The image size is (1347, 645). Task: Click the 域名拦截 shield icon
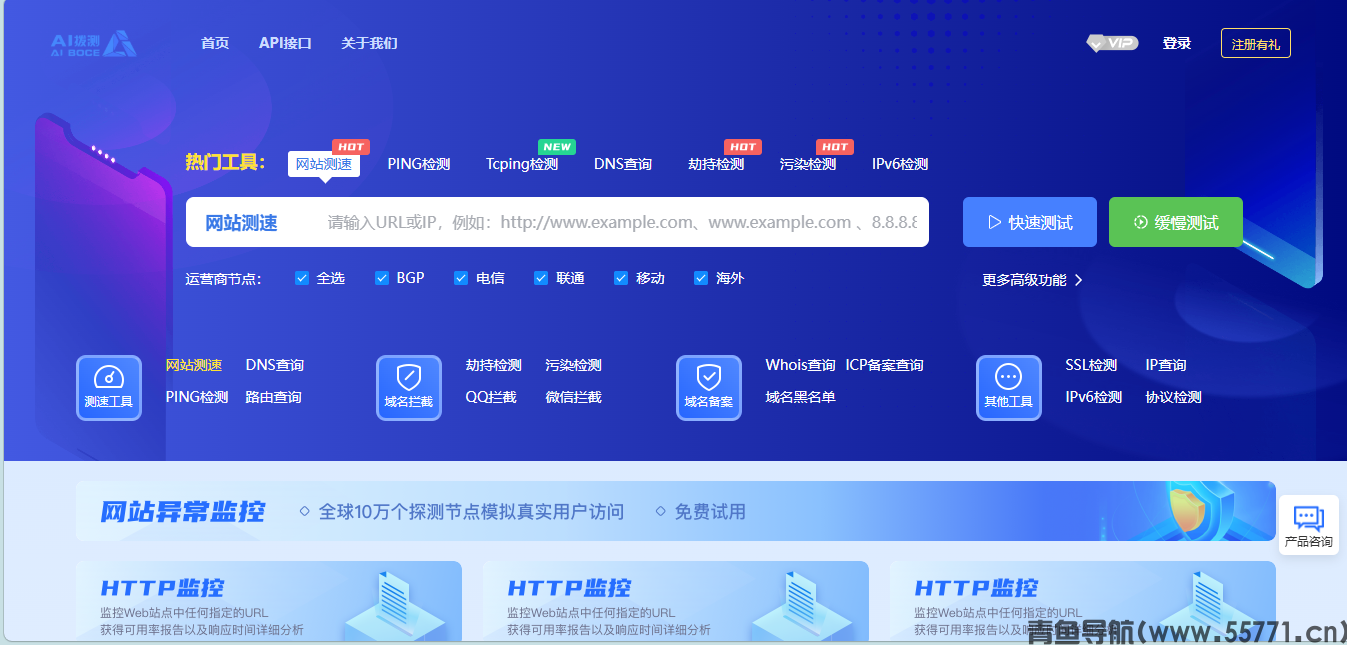pos(409,388)
